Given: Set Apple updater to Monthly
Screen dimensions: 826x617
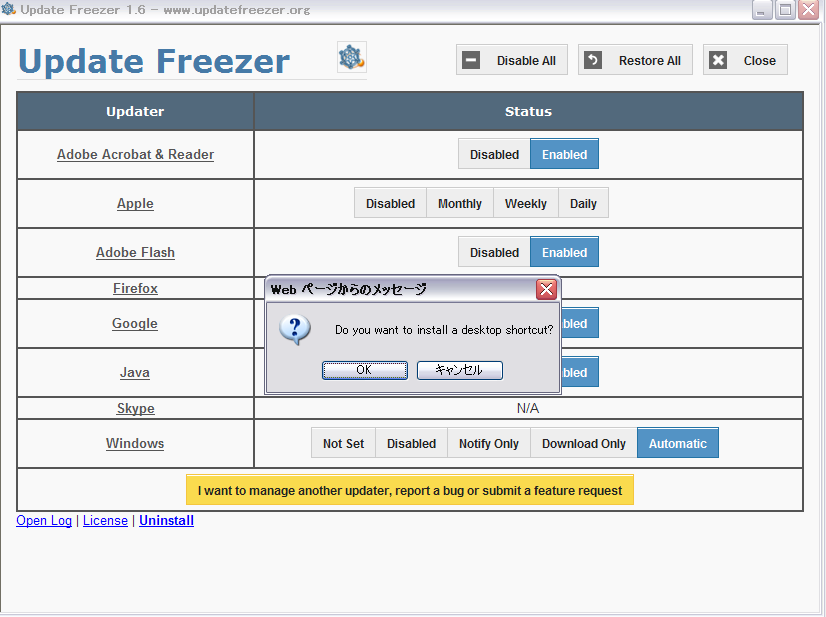Looking at the screenshot, I should coord(460,203).
